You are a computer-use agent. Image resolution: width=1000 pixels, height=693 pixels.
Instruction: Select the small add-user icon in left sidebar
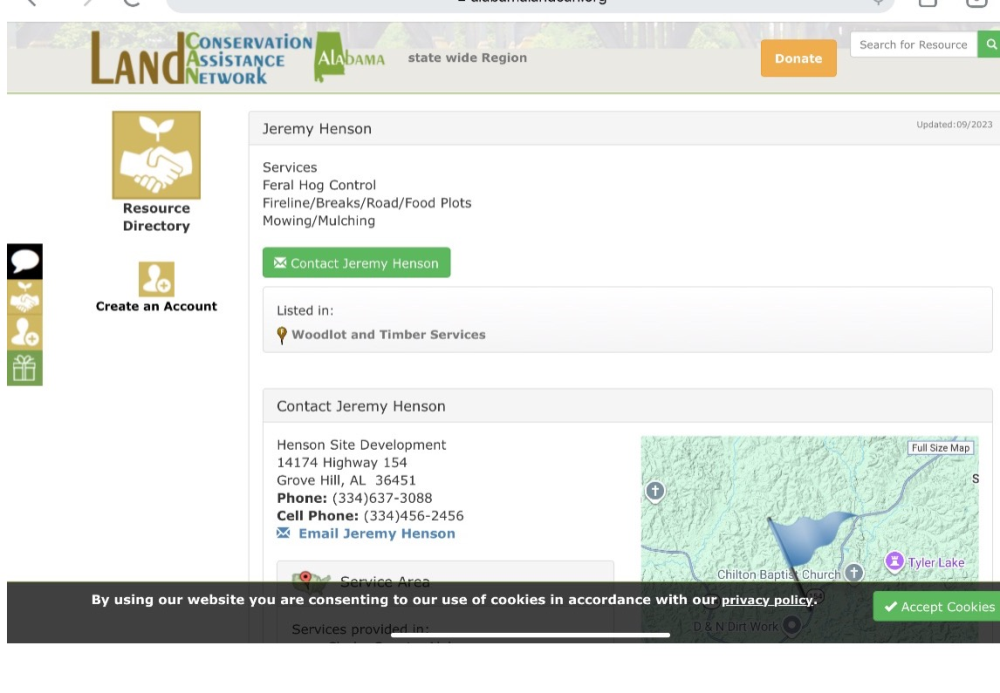[25, 332]
